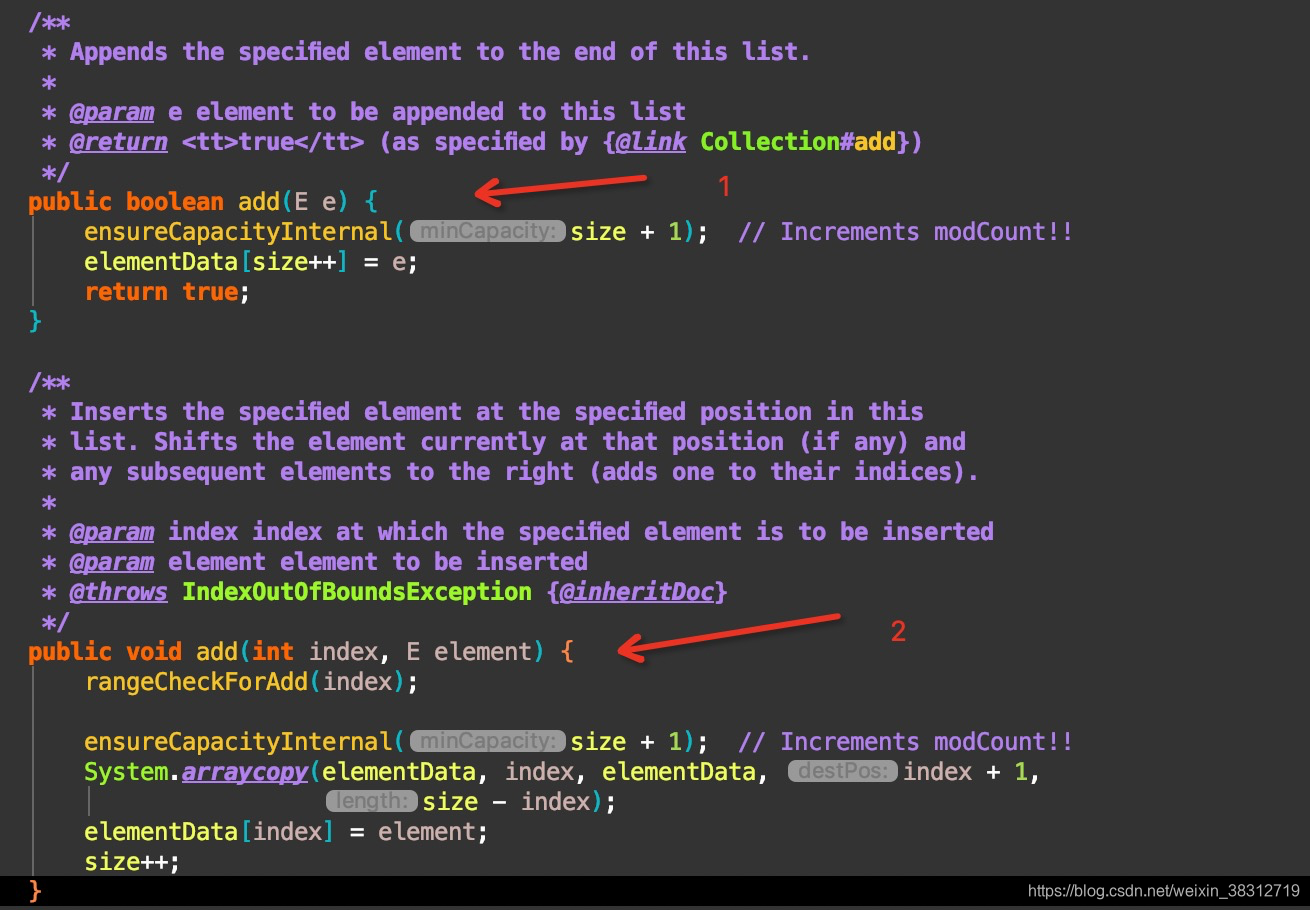
Task: Click the length: parameter hint
Action: pos(371,801)
